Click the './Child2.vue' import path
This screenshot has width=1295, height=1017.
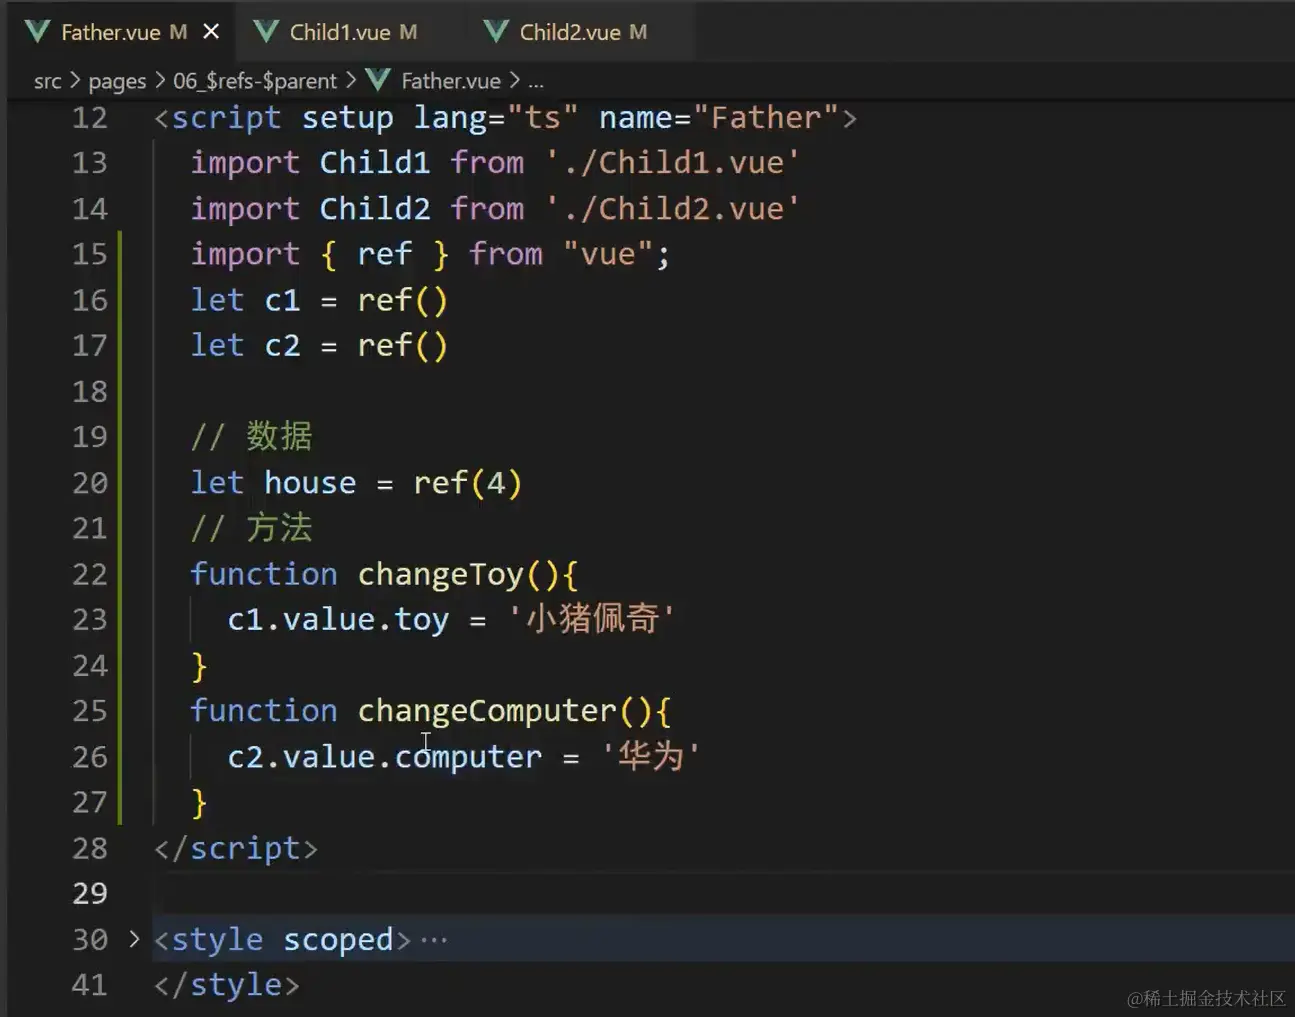click(673, 209)
